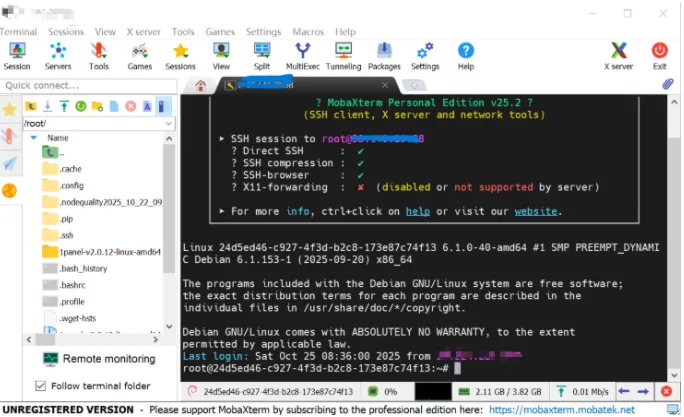684x417 pixels.
Task: Go to parent folder in SFTP toolbar
Action: (31, 106)
